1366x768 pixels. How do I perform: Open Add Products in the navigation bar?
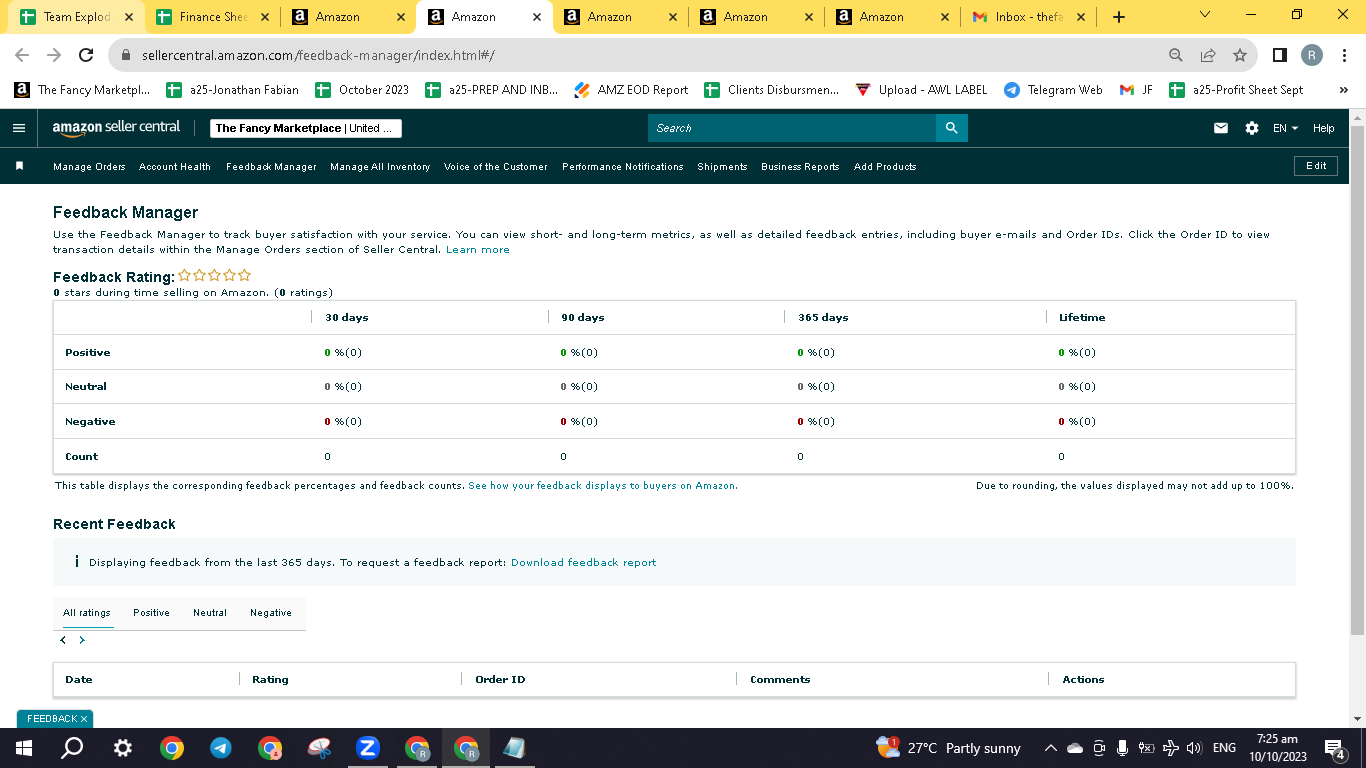tap(885, 167)
